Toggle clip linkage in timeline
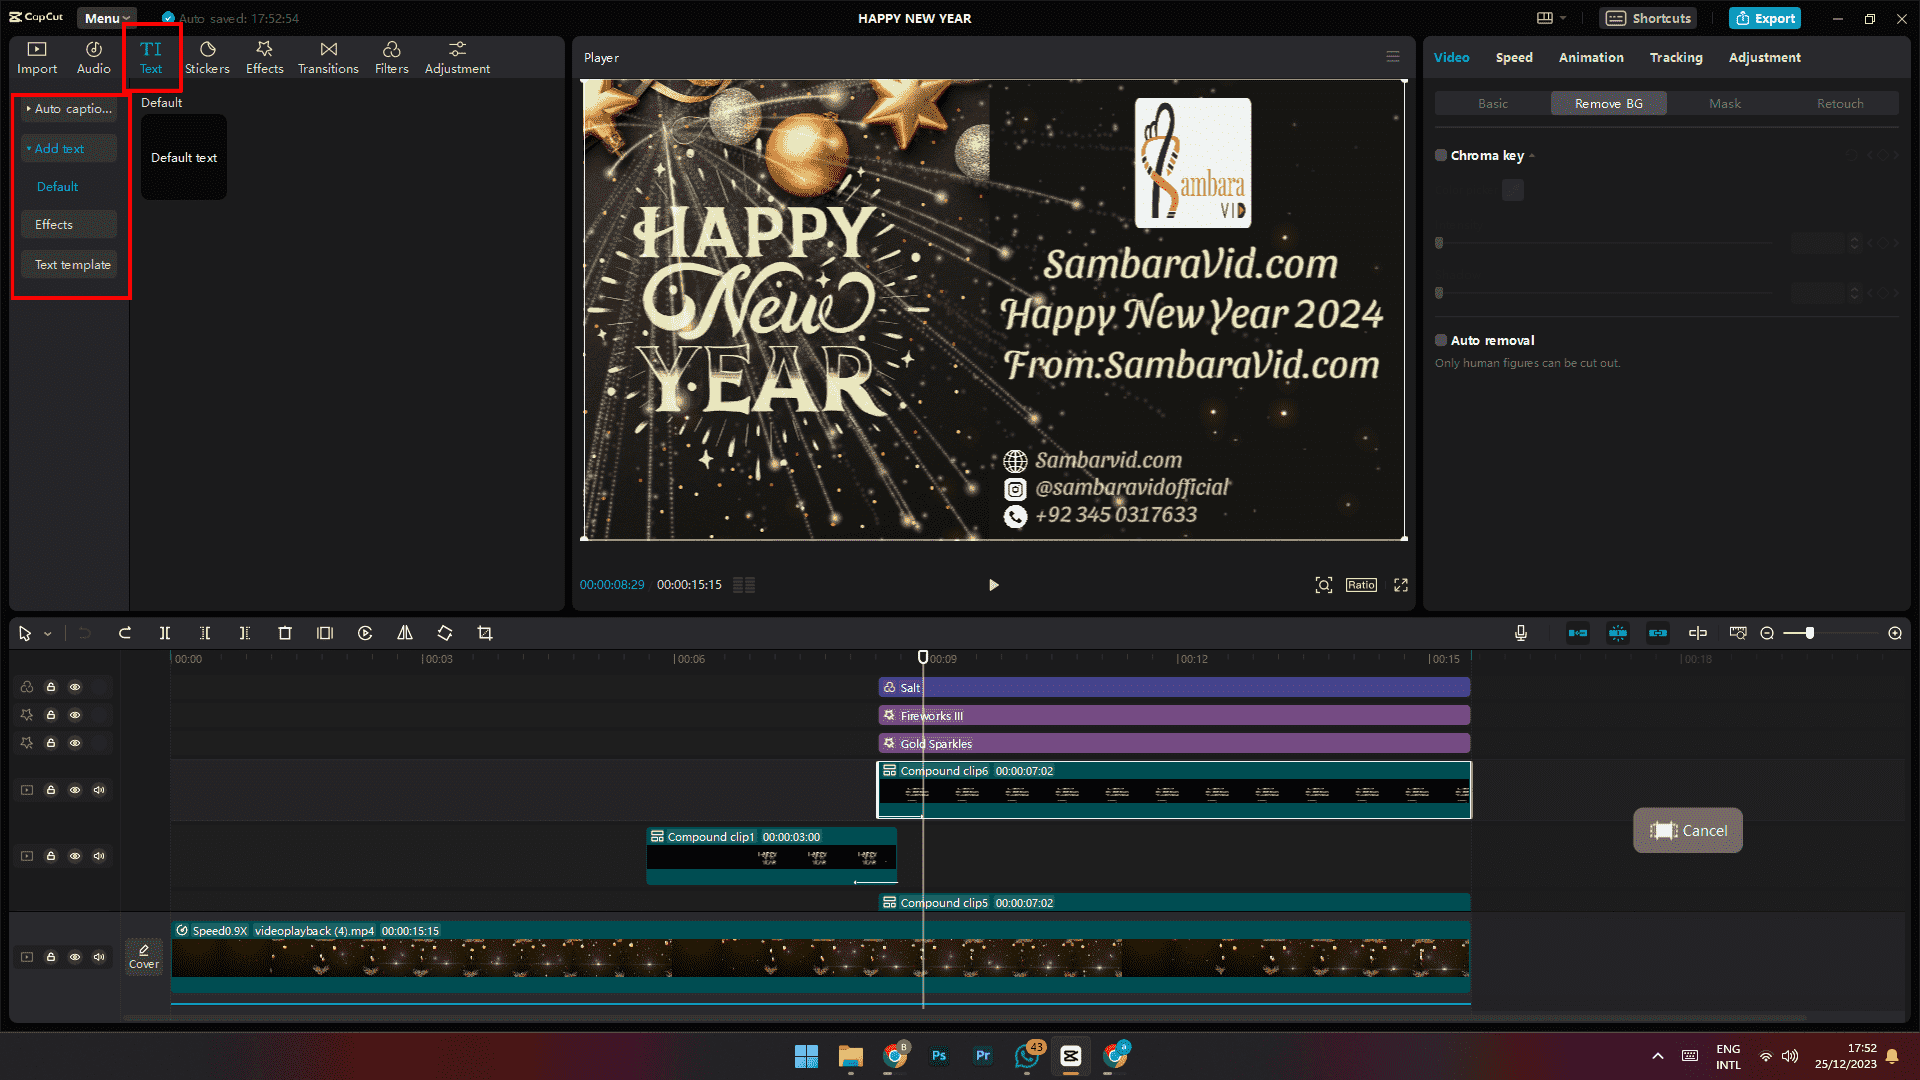 click(1658, 633)
